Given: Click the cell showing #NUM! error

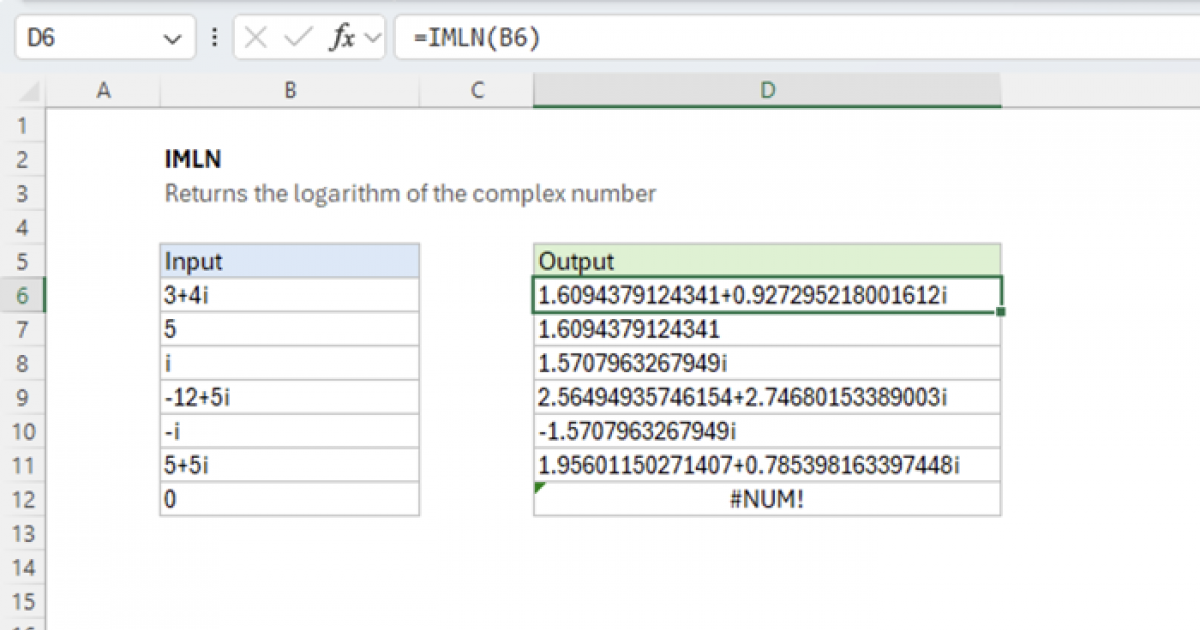Looking at the screenshot, I should tap(766, 497).
